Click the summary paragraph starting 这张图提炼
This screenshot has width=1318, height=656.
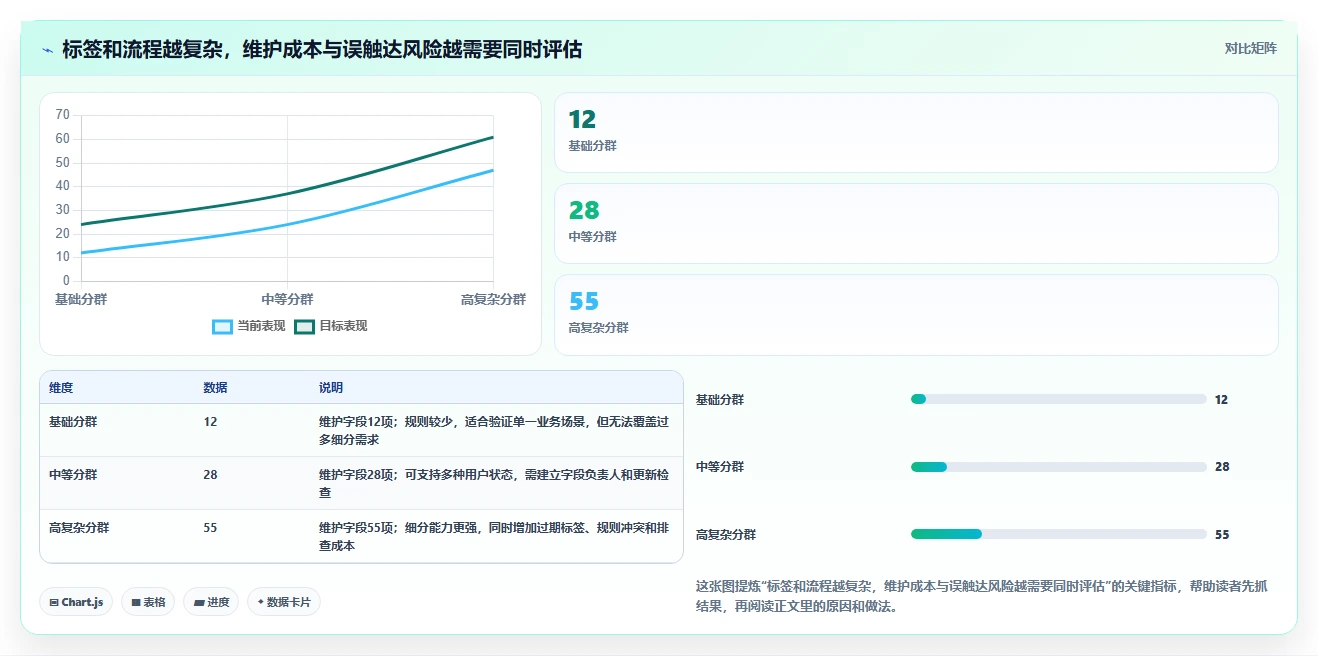click(982, 596)
